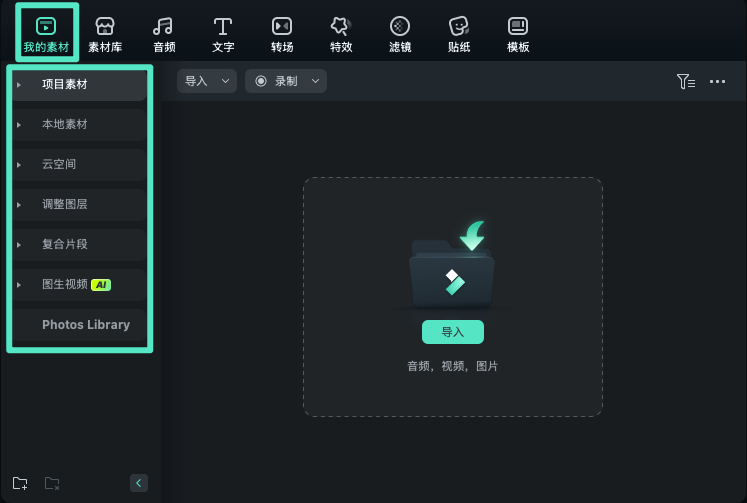This screenshot has height=503, width=747.
Task: Select 本地素材 in the sidebar
Action: (x=80, y=125)
